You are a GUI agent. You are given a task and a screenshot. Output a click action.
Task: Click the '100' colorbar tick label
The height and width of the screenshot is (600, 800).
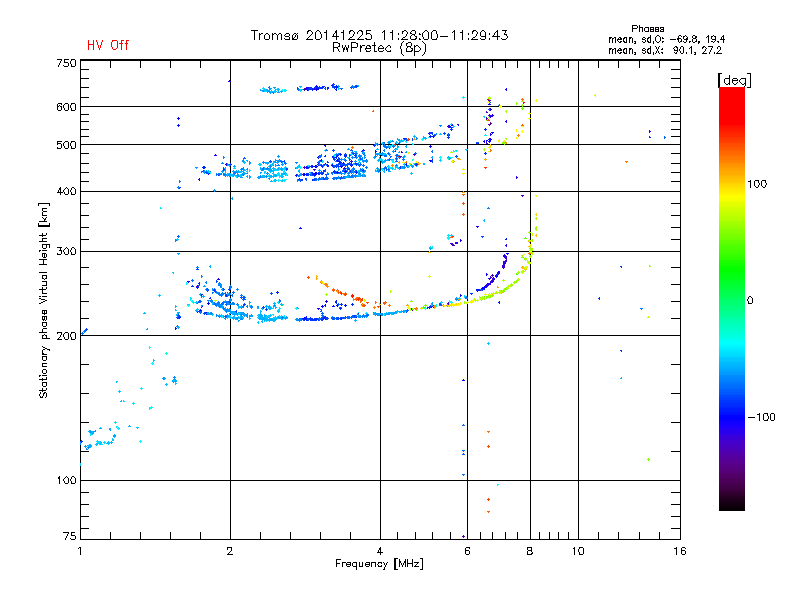757,184
